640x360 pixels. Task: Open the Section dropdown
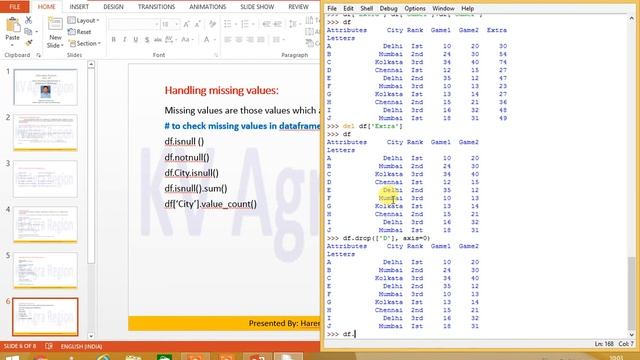(x=85, y=43)
